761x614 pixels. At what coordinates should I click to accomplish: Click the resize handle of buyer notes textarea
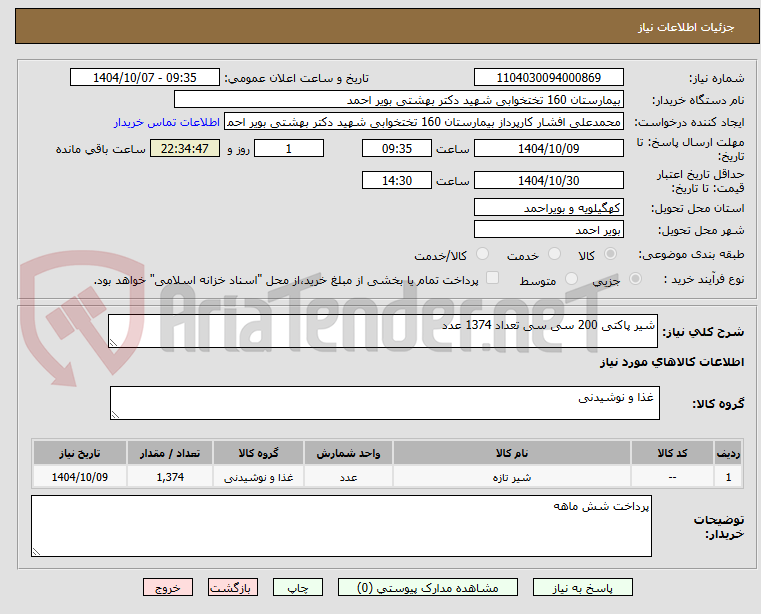pyautogui.click(x=36, y=552)
